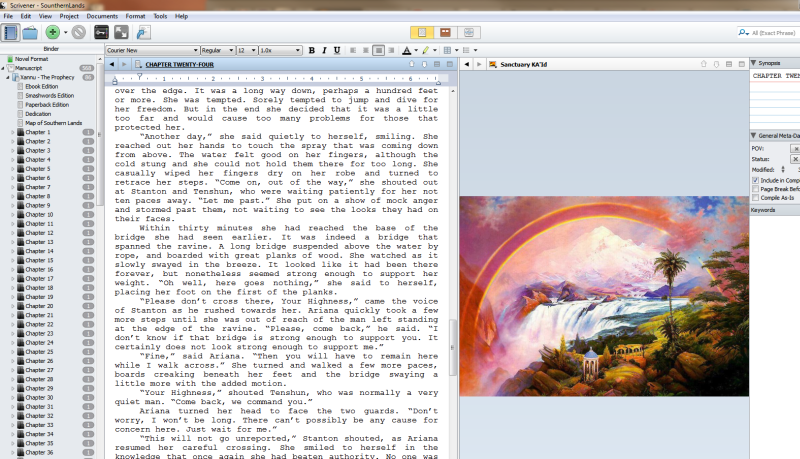Toggle the Binder panel icon in toolbar
This screenshot has height=459, width=800.
[10, 33]
